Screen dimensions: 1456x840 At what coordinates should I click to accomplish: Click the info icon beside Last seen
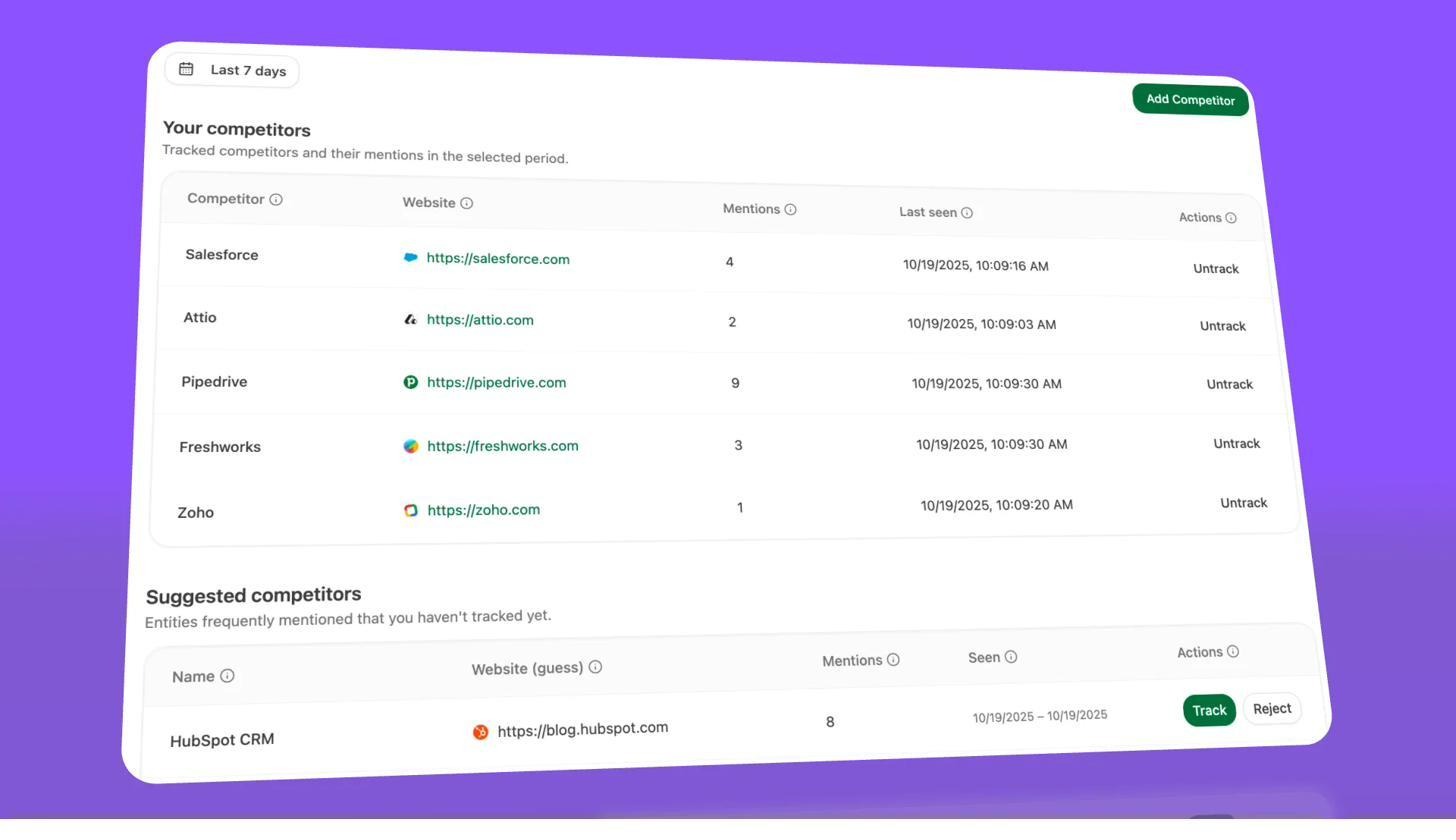(967, 212)
